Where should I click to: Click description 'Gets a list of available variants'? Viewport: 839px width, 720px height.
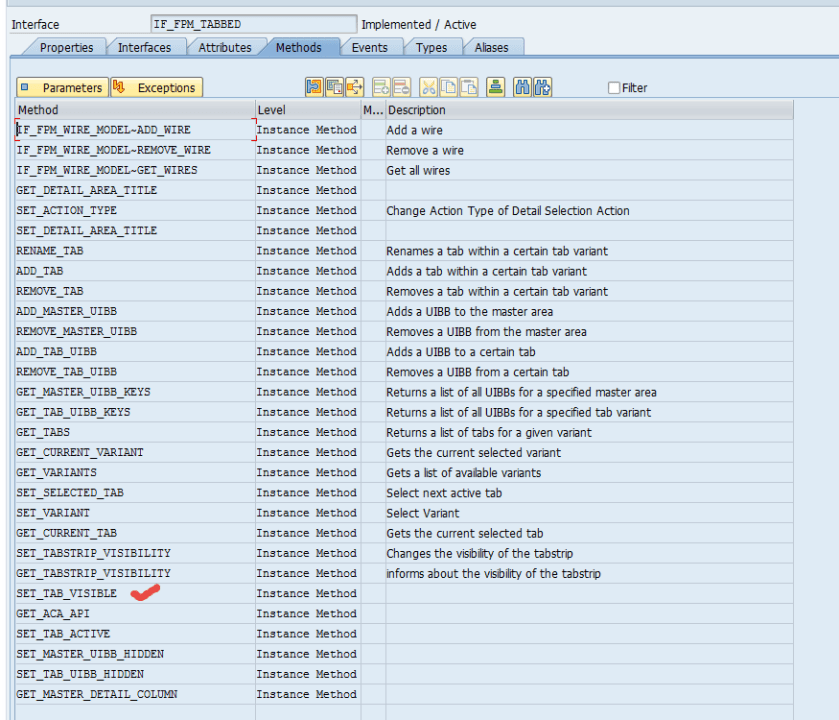coord(463,473)
